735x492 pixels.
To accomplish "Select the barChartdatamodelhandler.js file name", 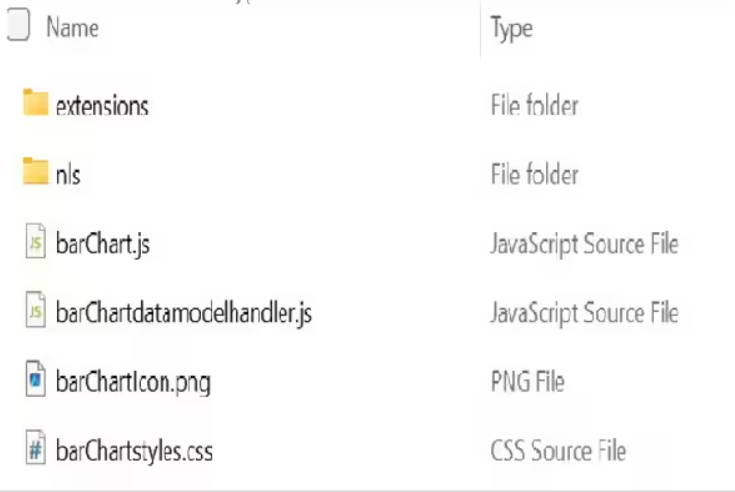I will point(184,313).
